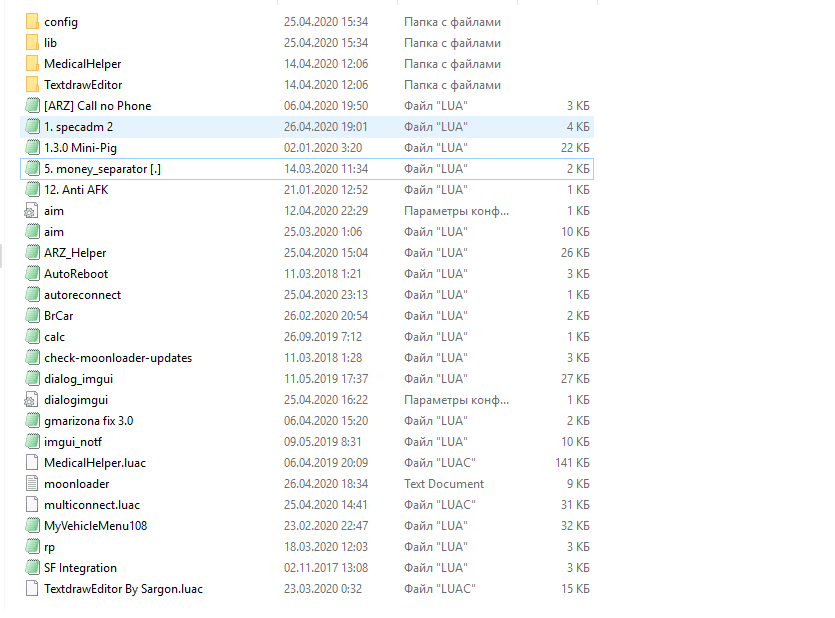This screenshot has width=835, height=618.
Task: Click the [ARZ] Call no Phone file
Action: click(x=97, y=106)
